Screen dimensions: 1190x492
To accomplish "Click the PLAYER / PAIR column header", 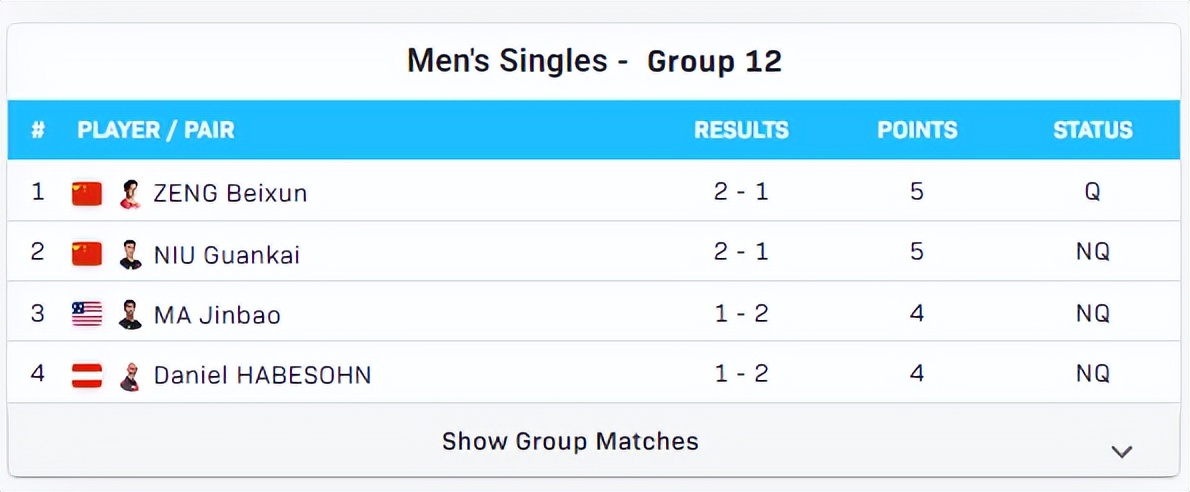I will [x=156, y=130].
